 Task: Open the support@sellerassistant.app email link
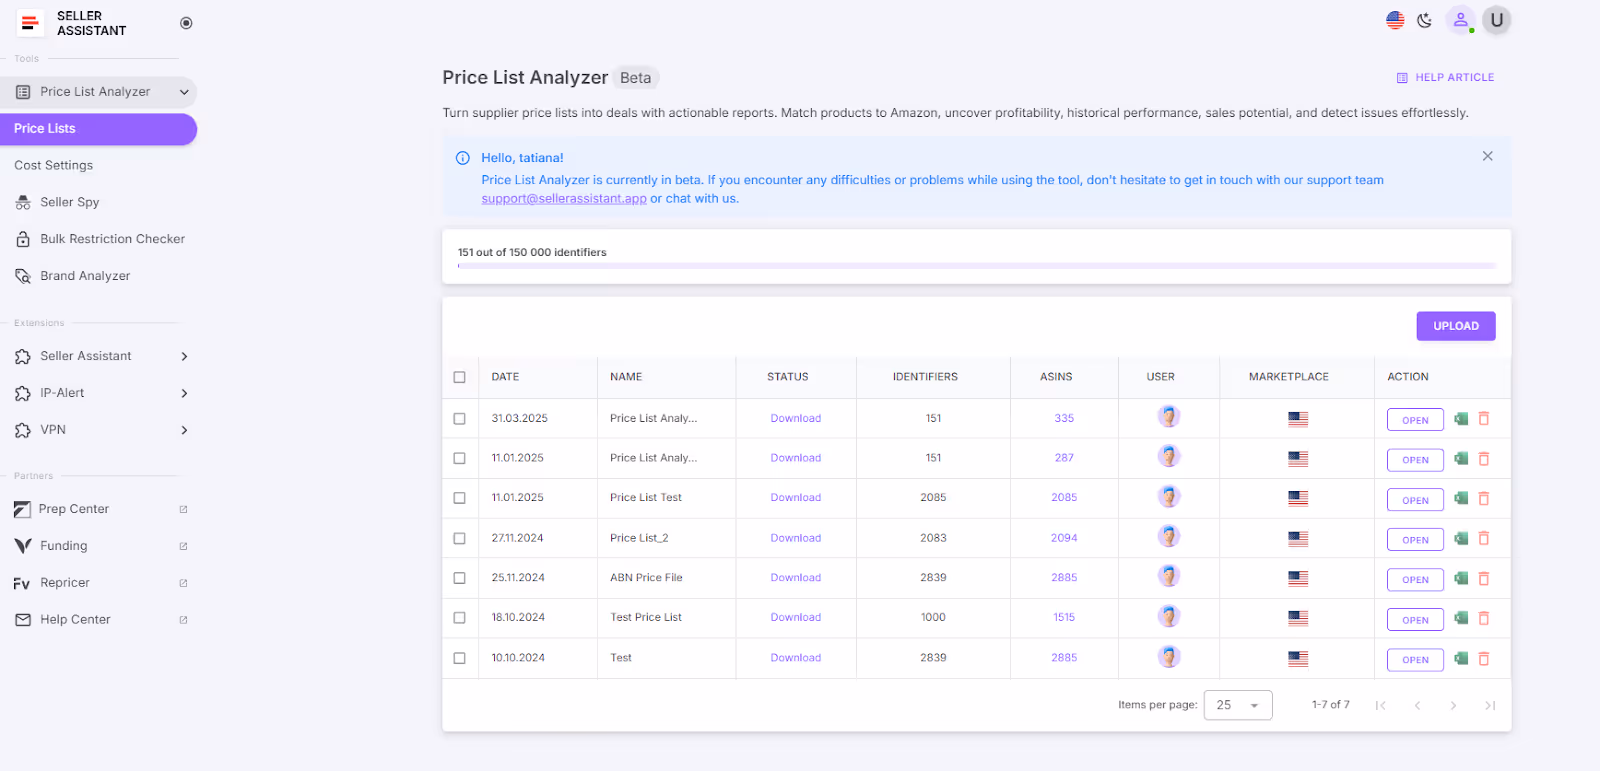tap(564, 199)
